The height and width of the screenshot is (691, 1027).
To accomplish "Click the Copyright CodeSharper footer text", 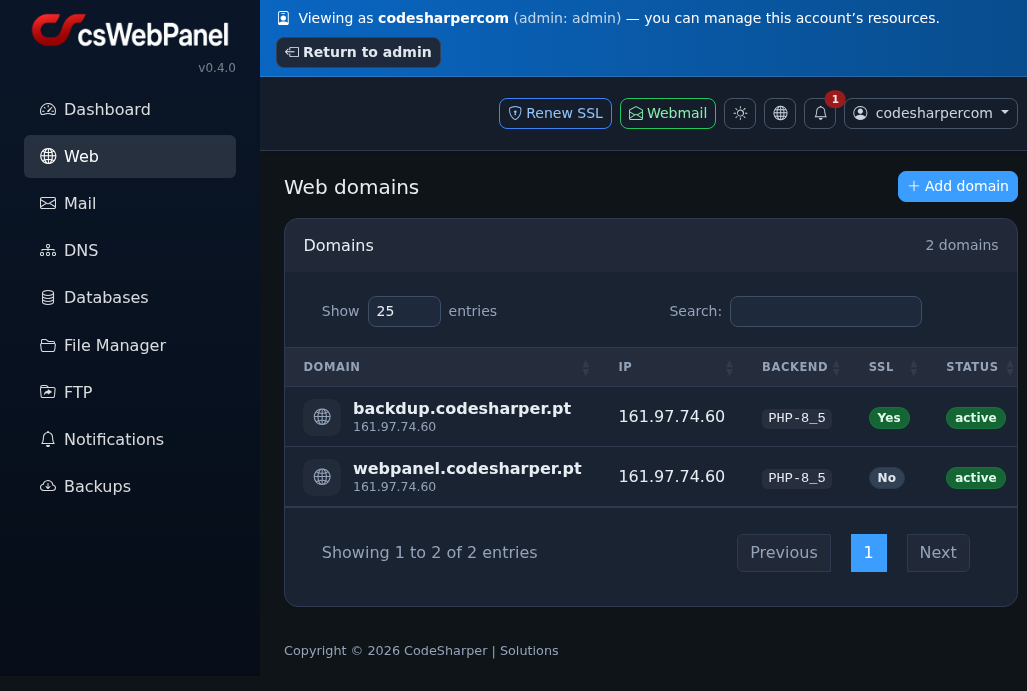I will 421,651.
